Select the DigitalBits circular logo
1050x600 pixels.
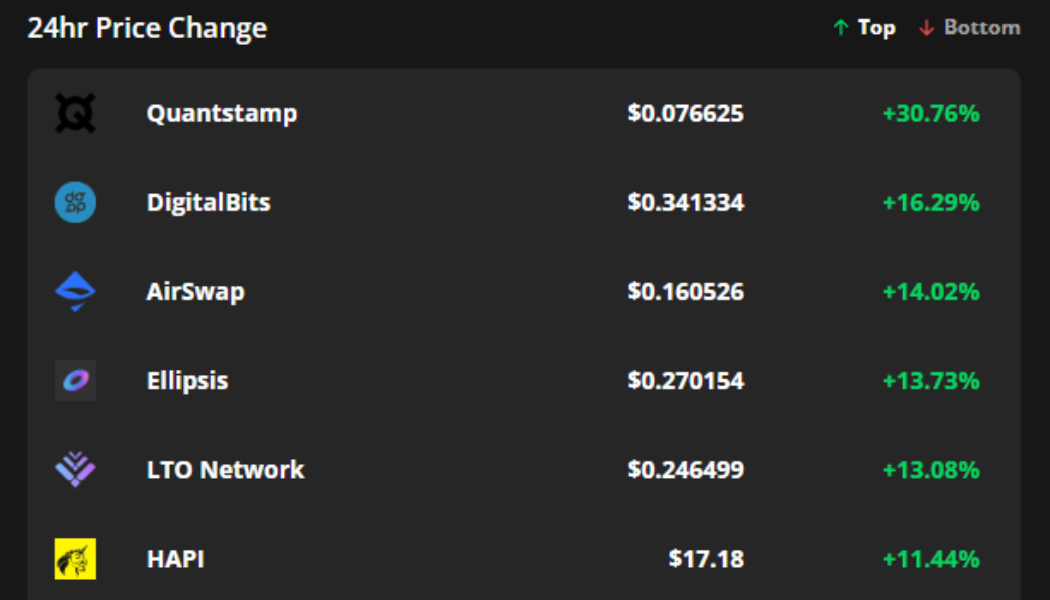click(76, 202)
